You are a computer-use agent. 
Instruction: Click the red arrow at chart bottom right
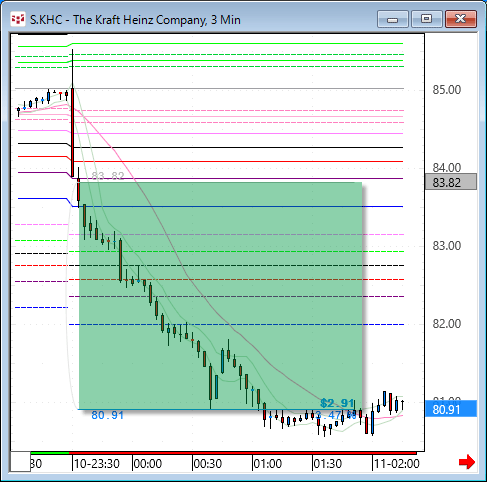point(467,462)
